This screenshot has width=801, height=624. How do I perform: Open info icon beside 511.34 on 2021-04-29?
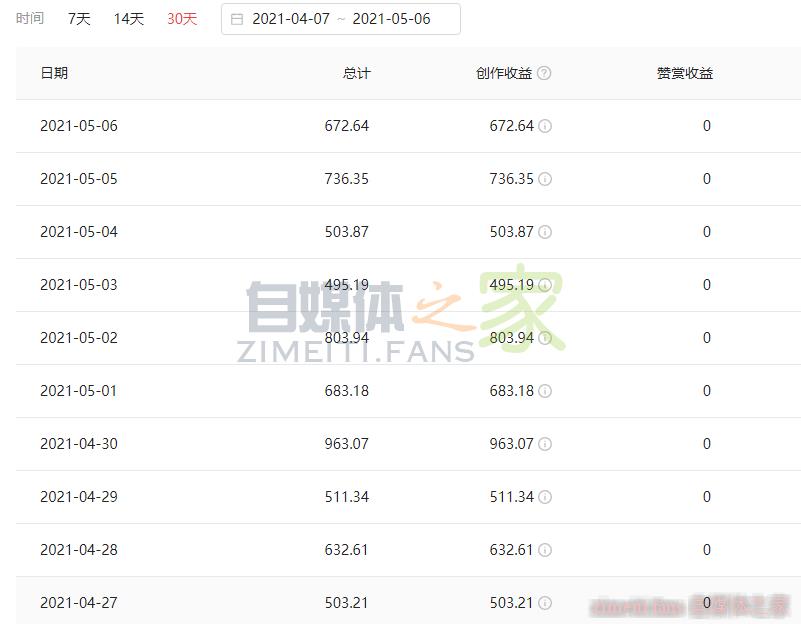(x=546, y=497)
